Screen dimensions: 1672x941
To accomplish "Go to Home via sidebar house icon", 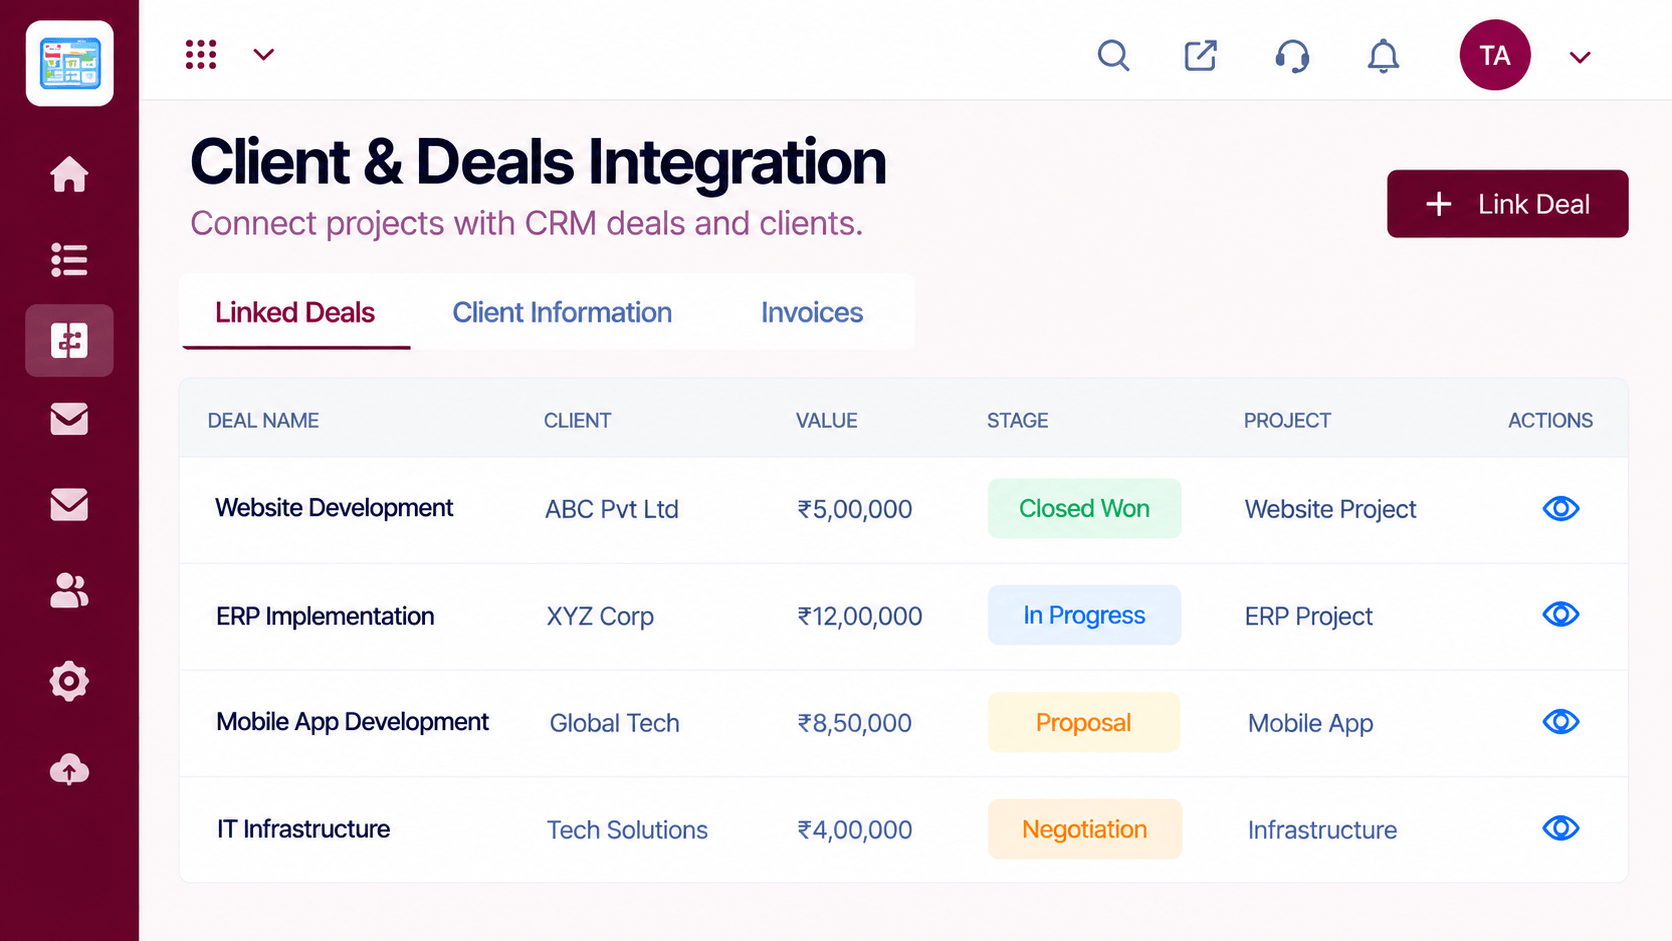I will click(69, 174).
